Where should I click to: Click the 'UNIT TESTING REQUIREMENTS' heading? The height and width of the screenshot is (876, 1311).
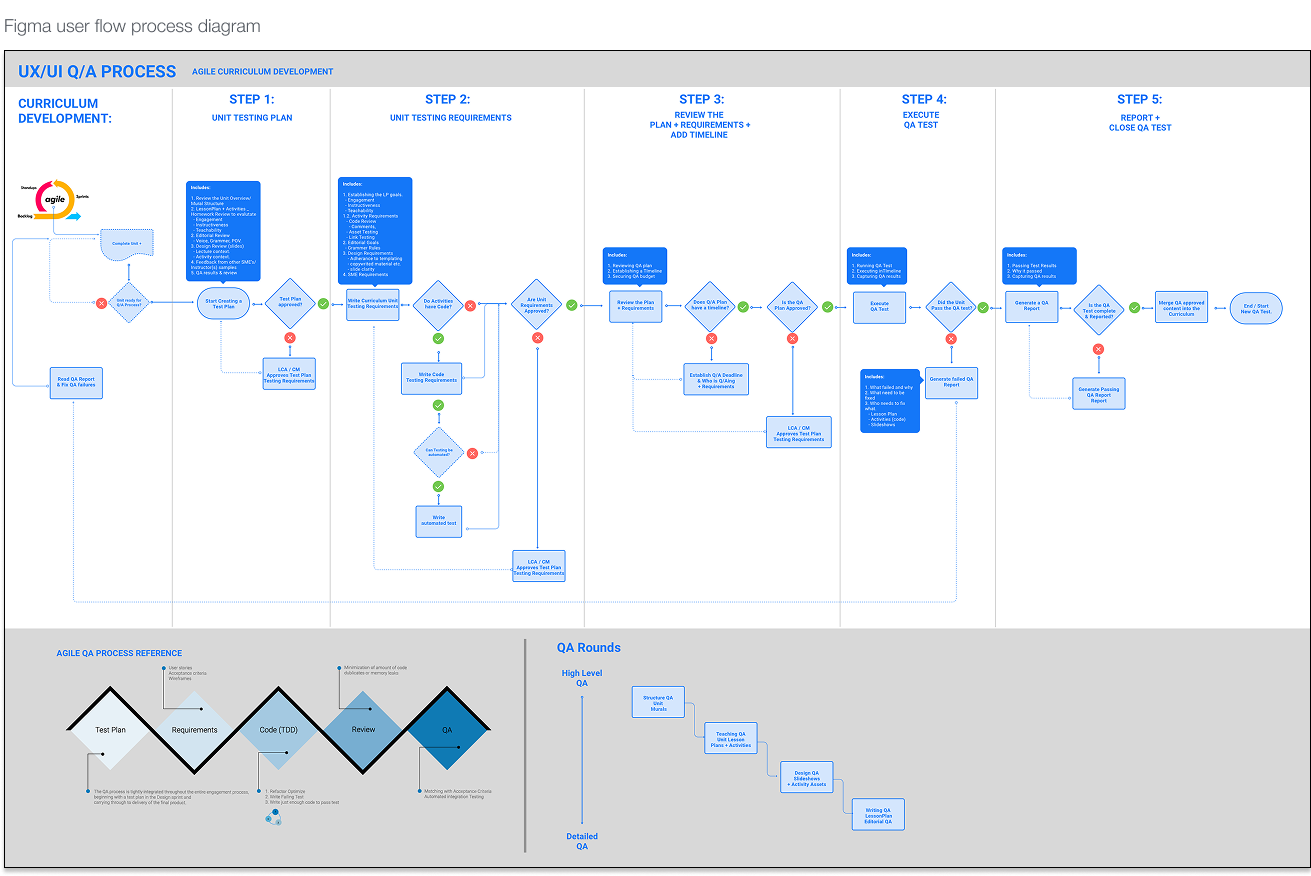coord(451,118)
